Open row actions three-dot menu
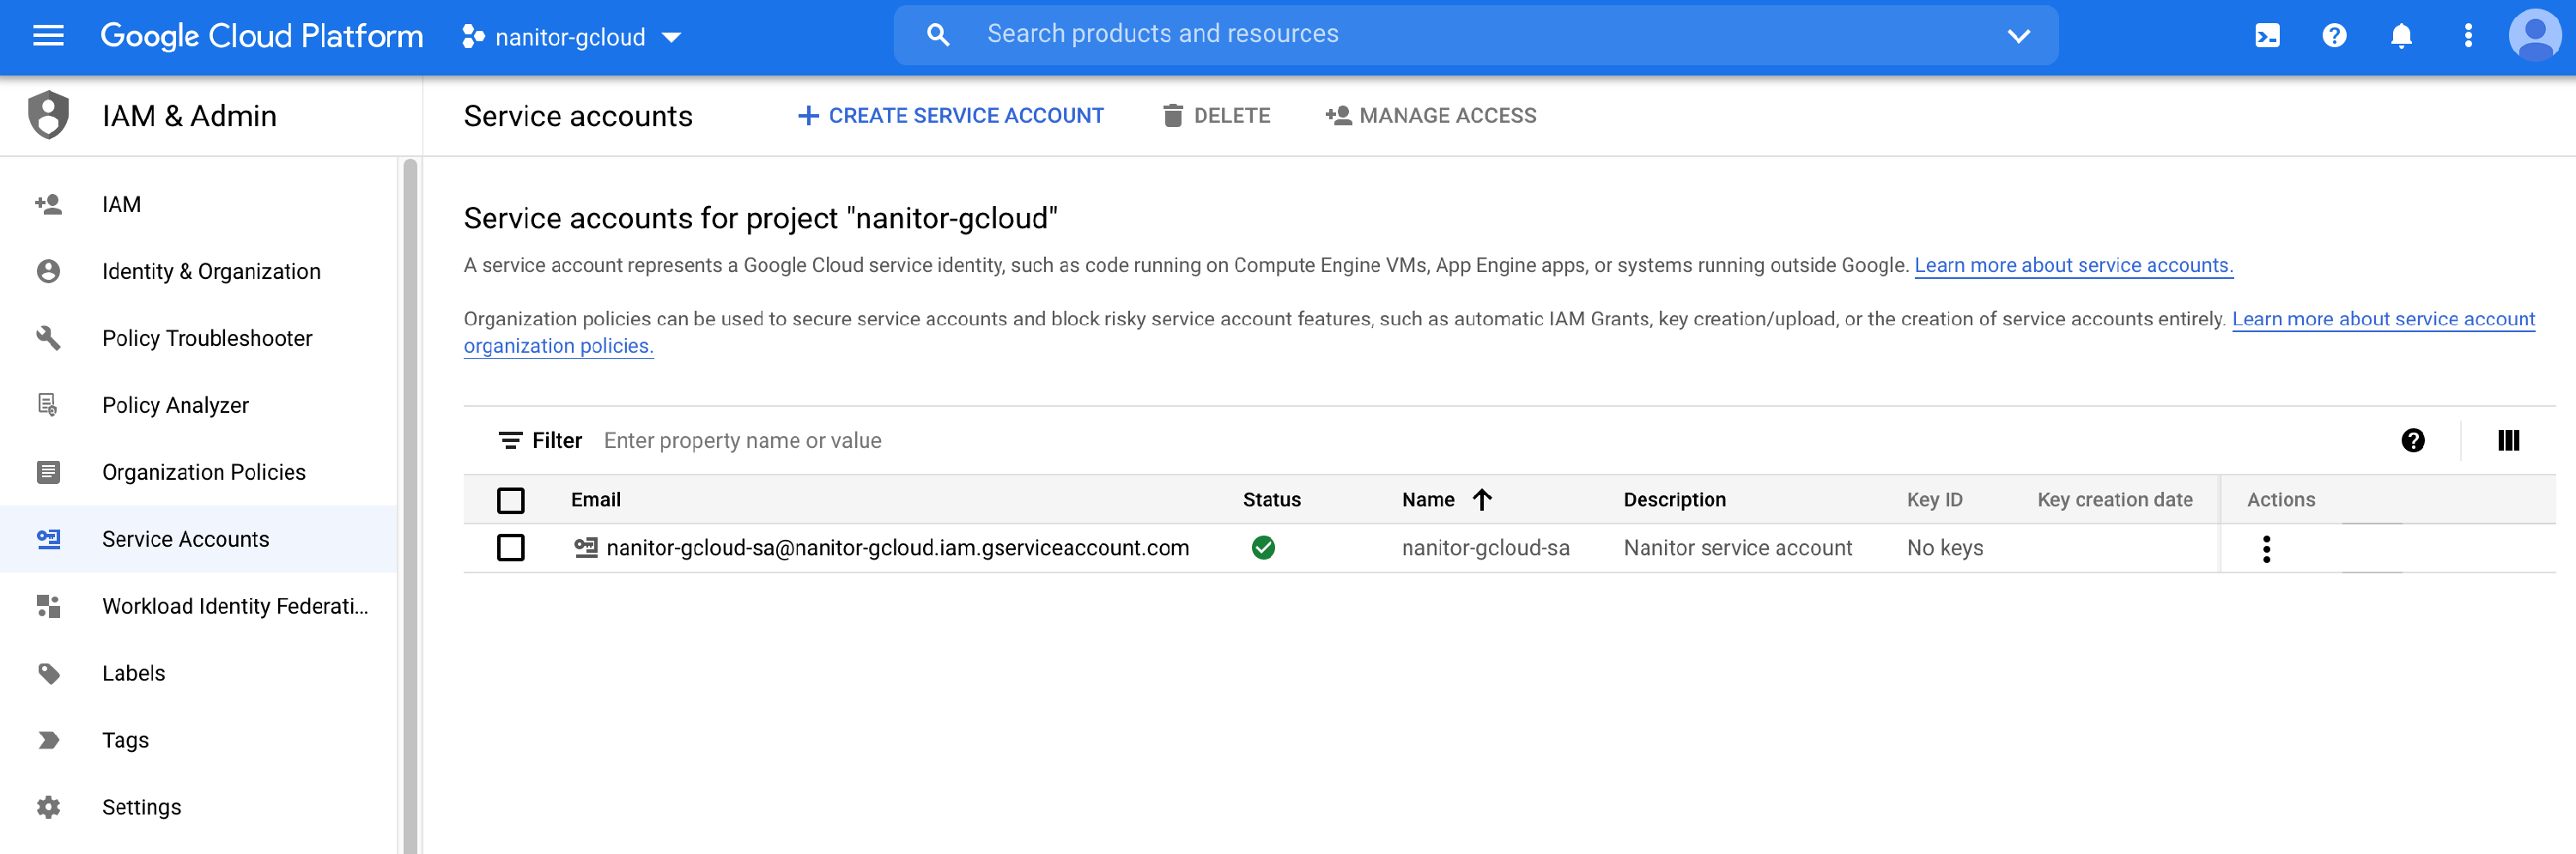The height and width of the screenshot is (854, 2576). (2266, 549)
